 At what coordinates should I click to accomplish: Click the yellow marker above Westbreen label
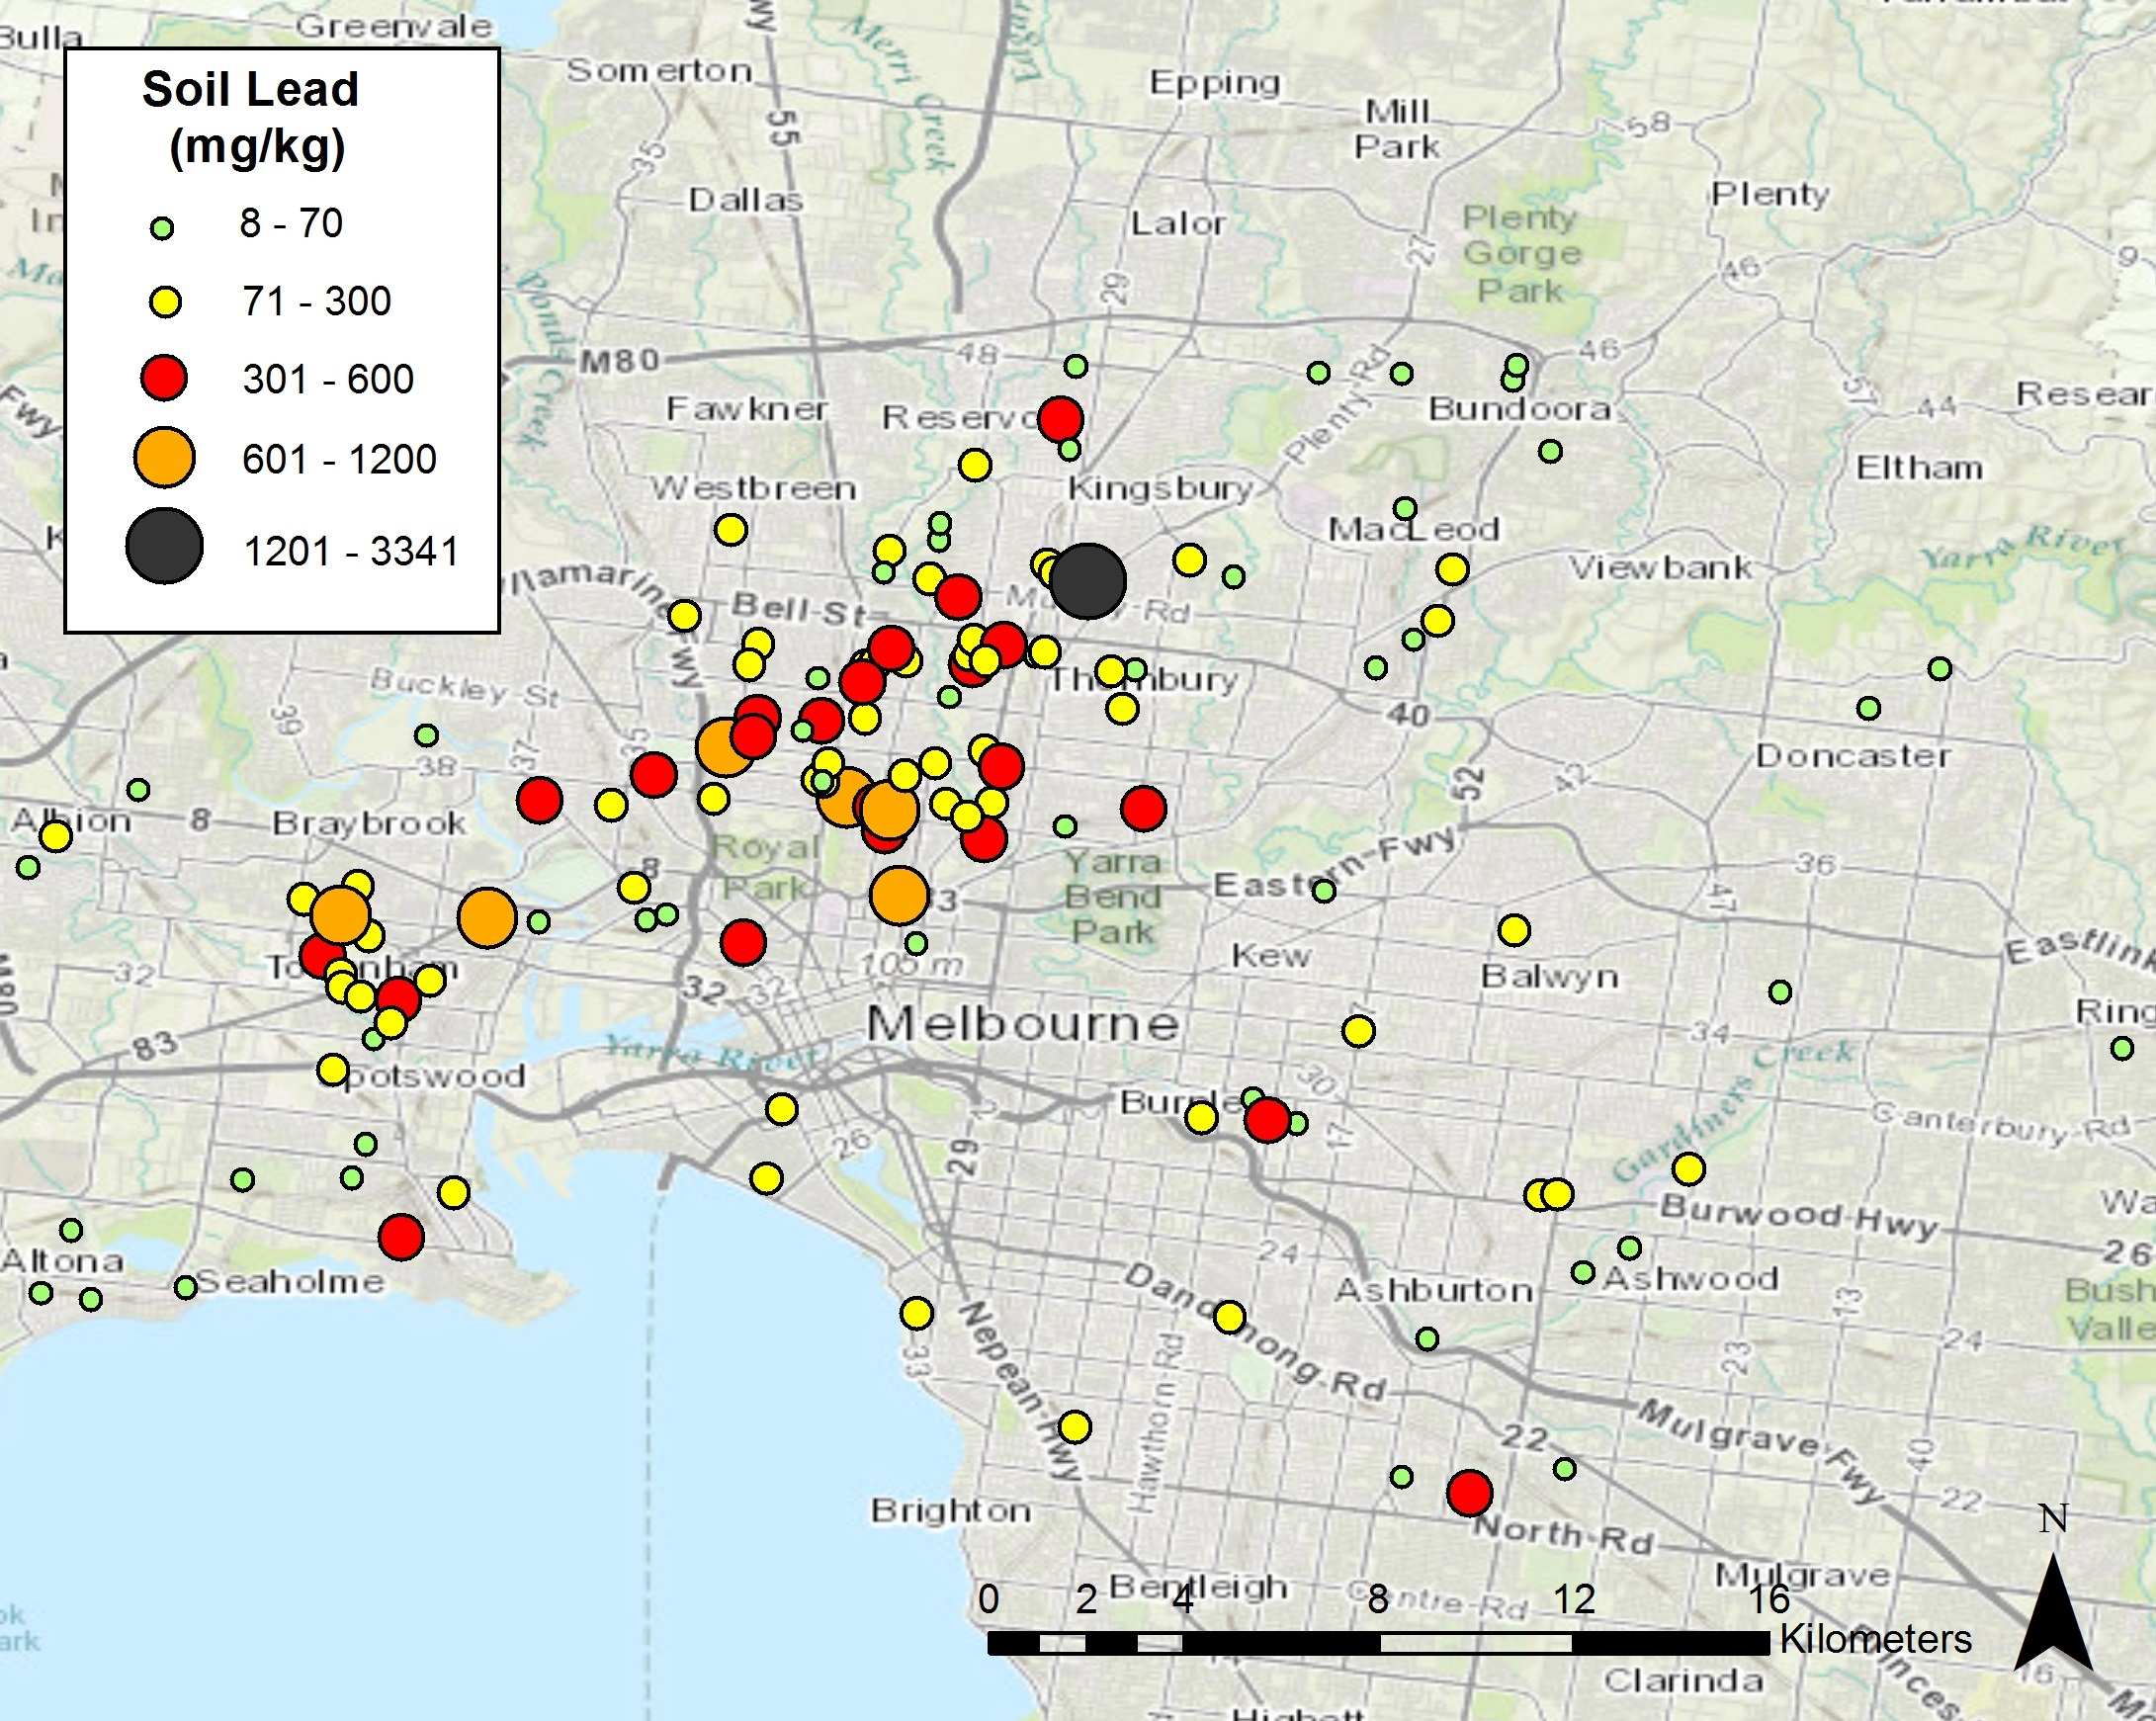(x=731, y=529)
